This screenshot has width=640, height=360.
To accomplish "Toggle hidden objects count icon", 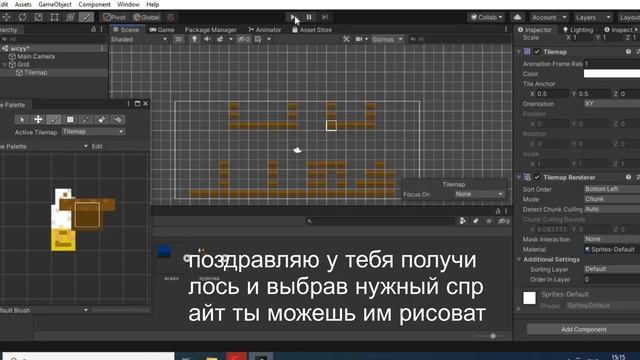I will tap(244, 39).
